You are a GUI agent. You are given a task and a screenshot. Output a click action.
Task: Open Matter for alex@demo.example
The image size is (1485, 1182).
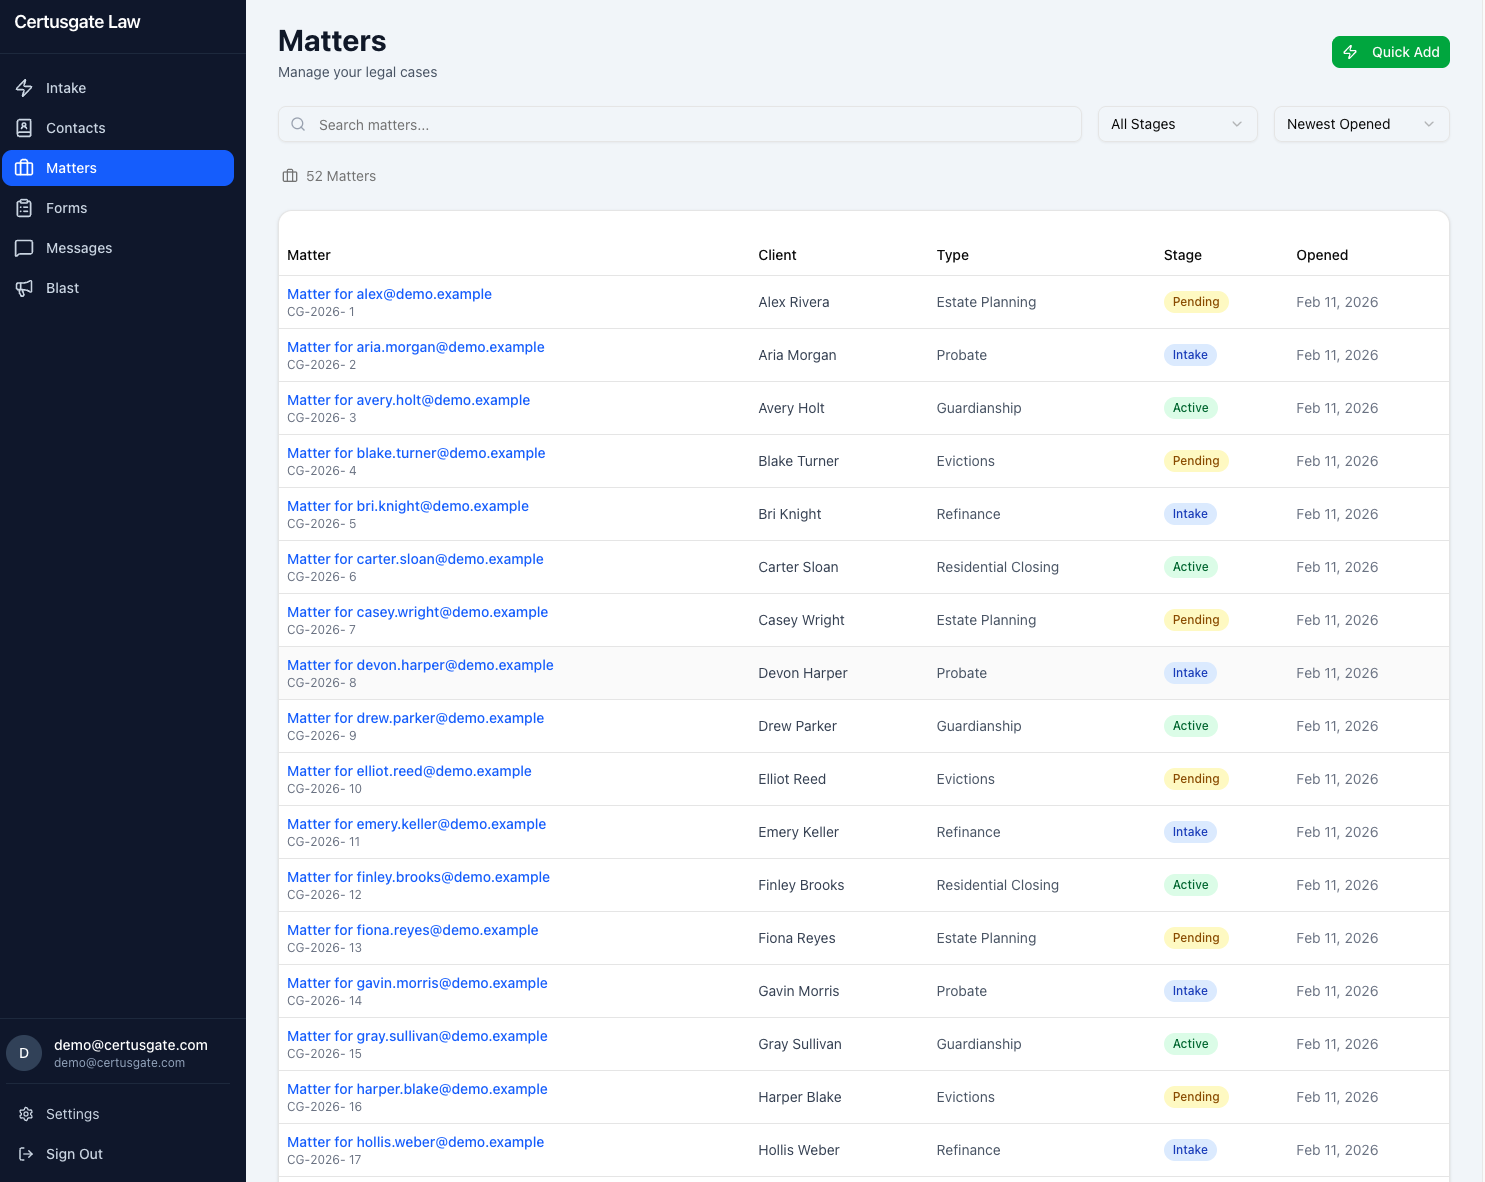click(389, 294)
